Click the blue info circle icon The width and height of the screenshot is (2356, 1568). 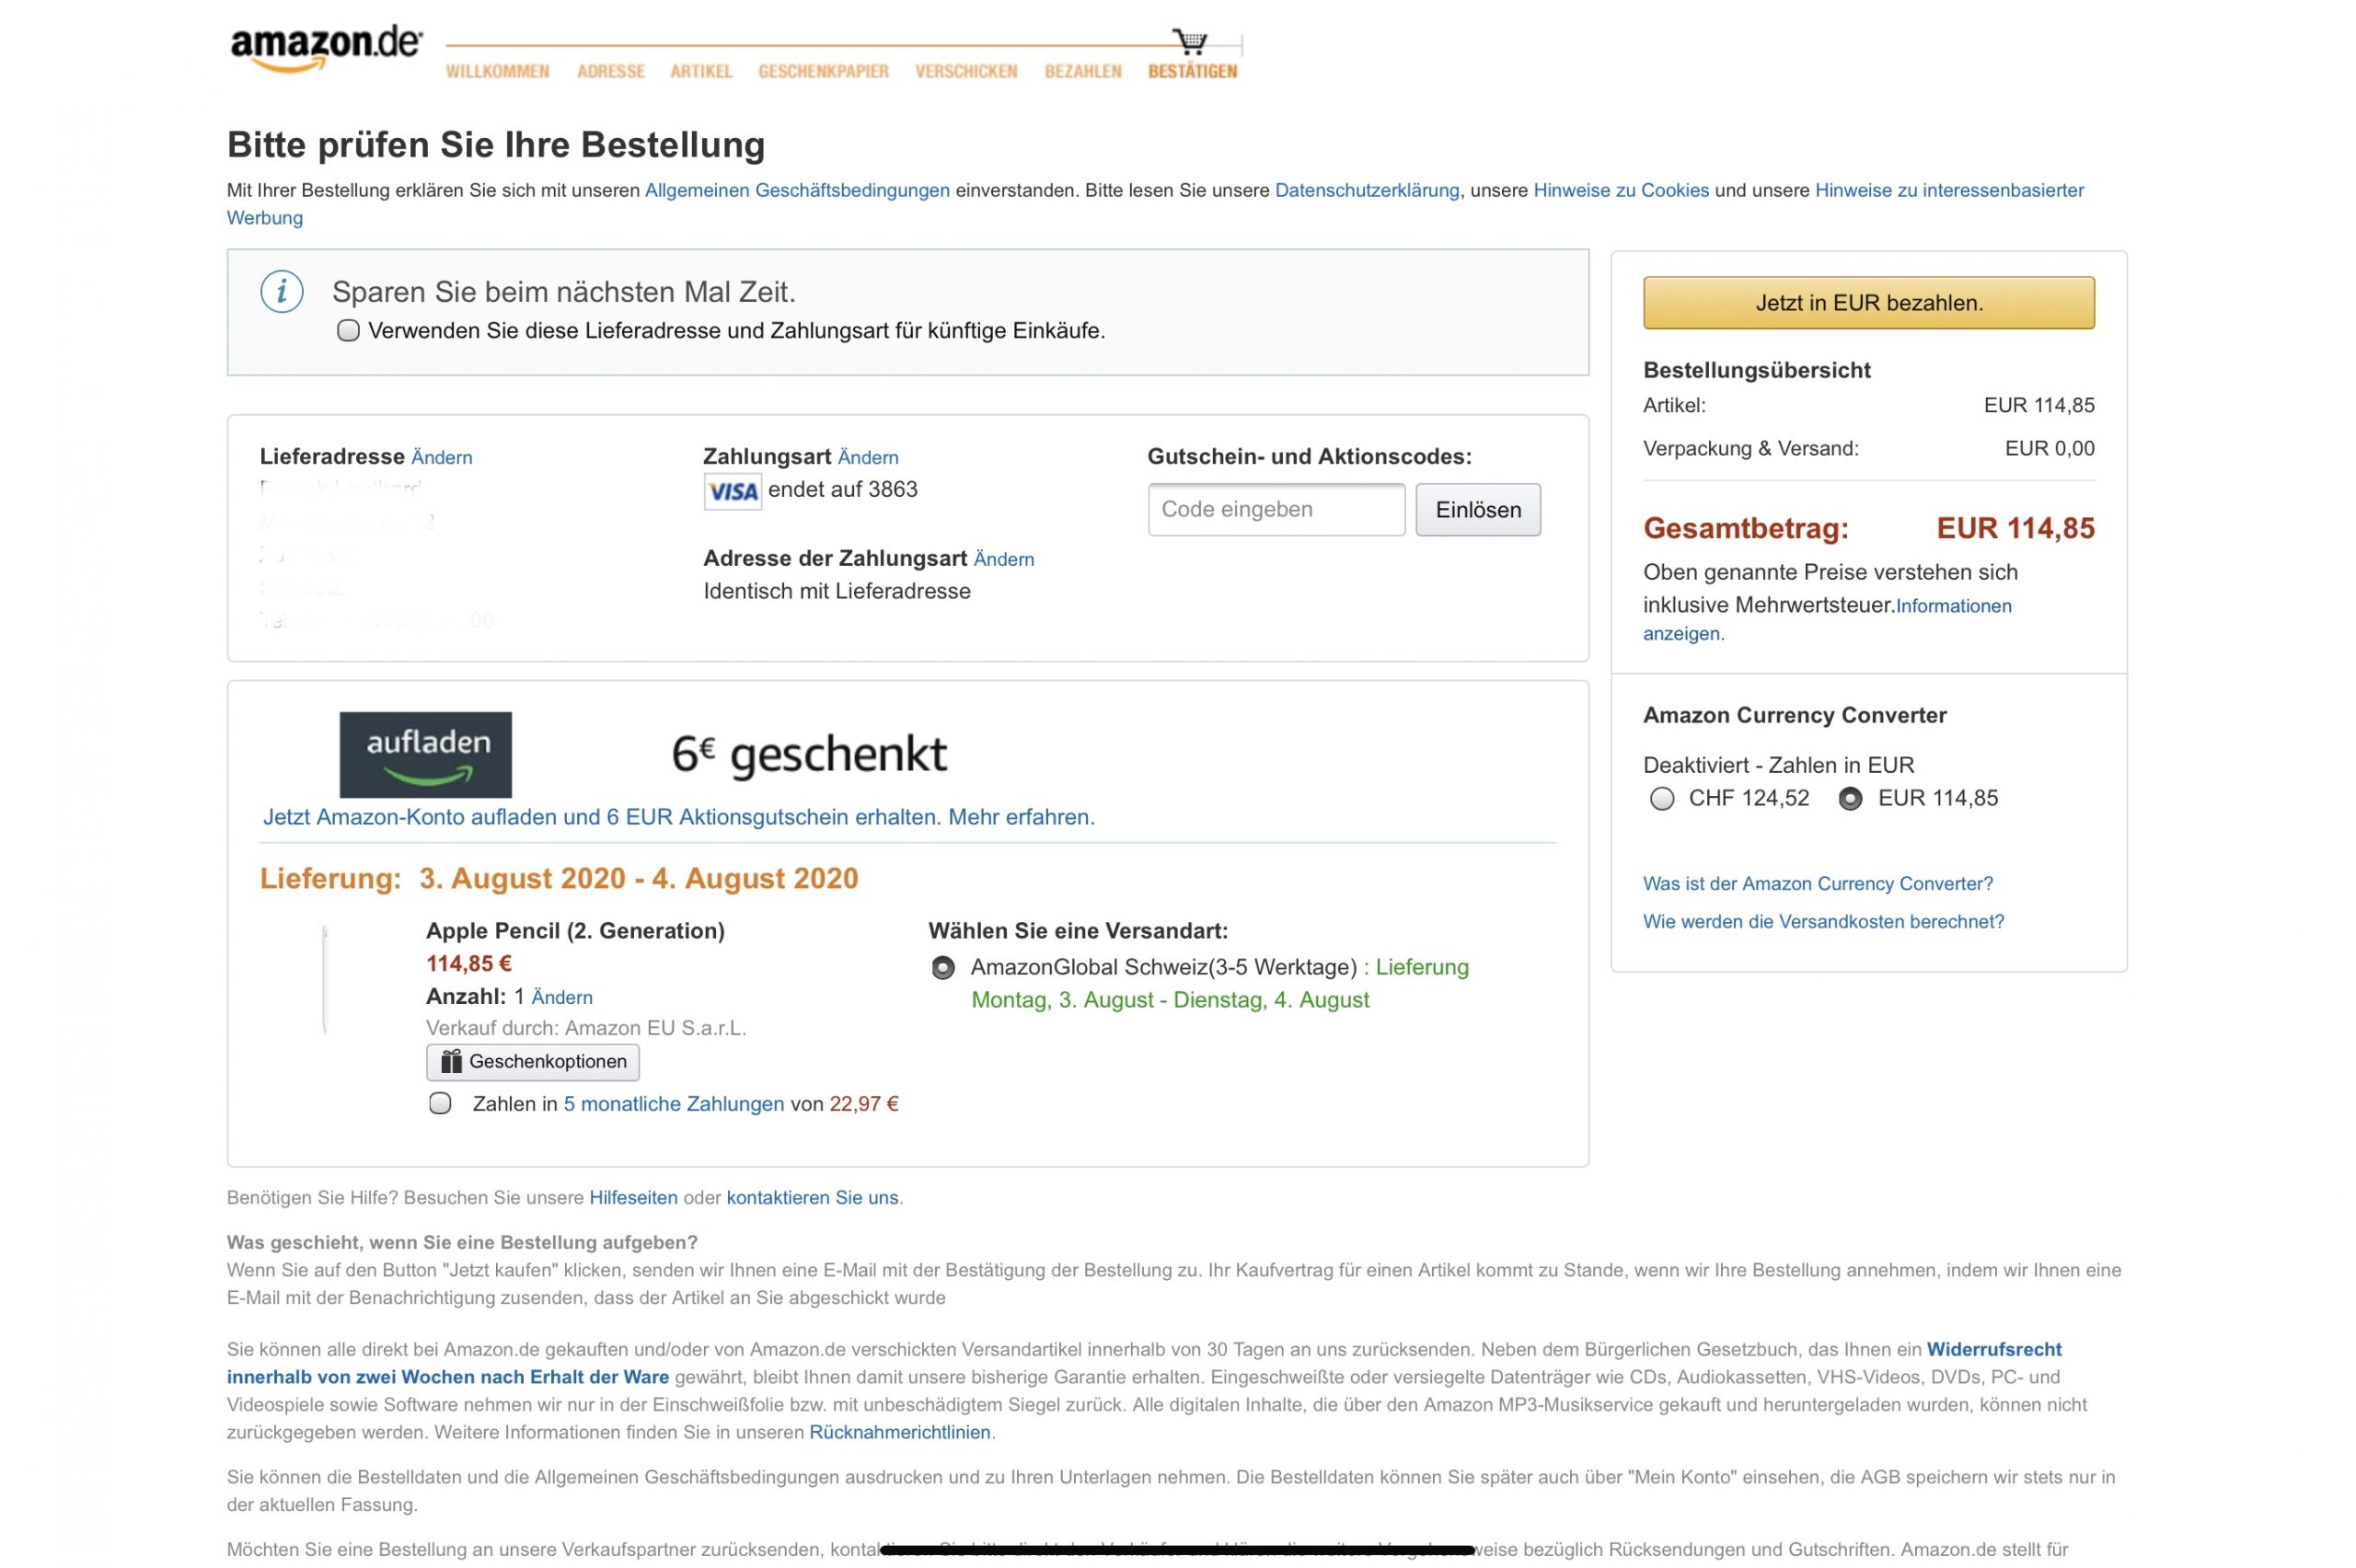[x=281, y=292]
